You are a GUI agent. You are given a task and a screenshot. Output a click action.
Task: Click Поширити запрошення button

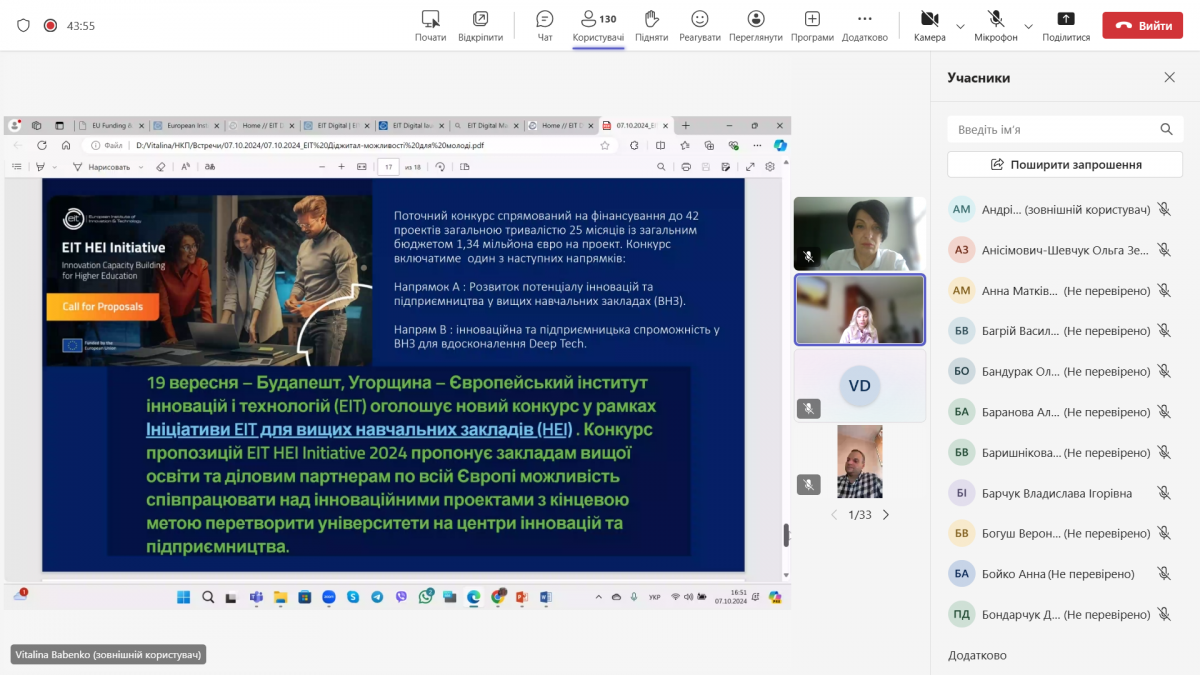1065,164
